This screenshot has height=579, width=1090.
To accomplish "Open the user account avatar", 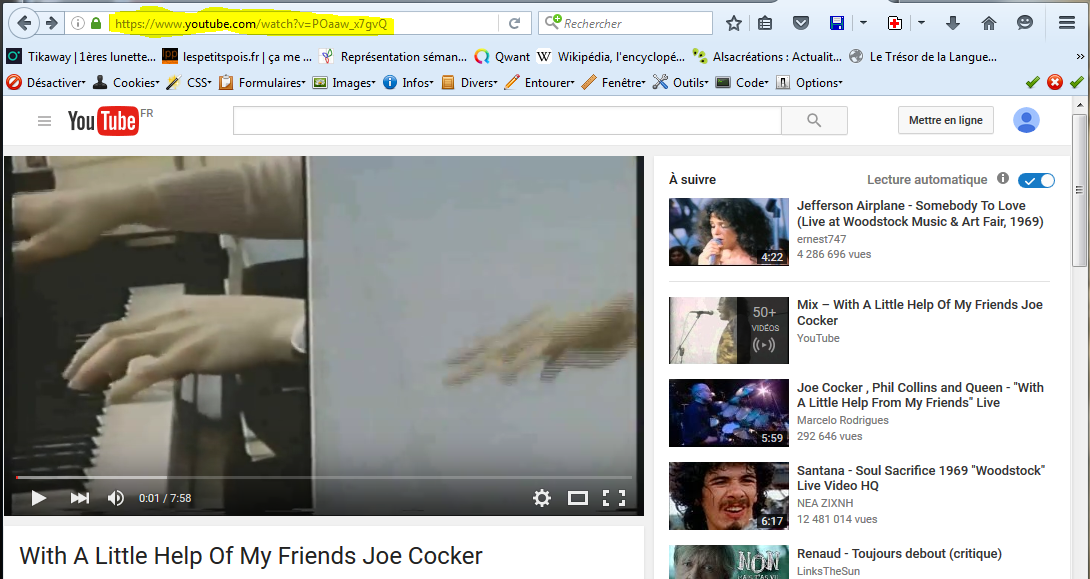I will [x=1026, y=121].
